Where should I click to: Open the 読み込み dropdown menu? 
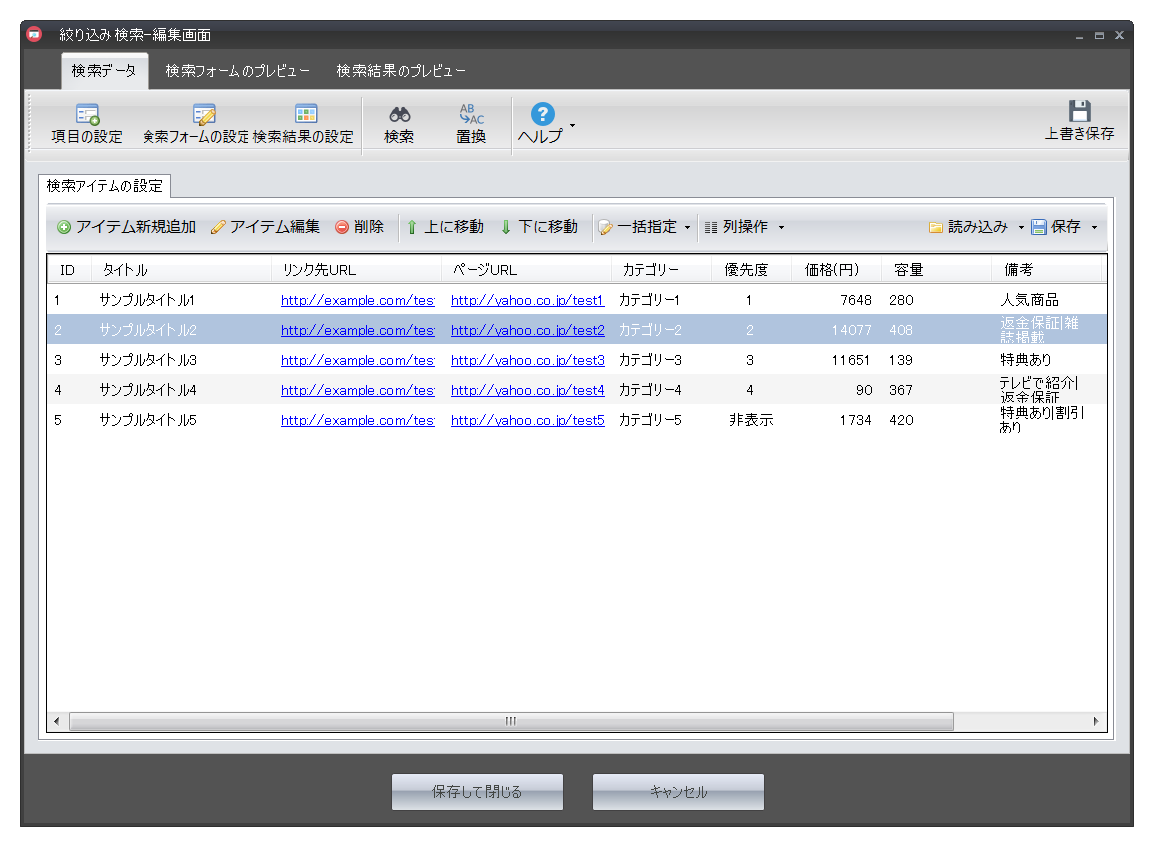[x=1021, y=228]
